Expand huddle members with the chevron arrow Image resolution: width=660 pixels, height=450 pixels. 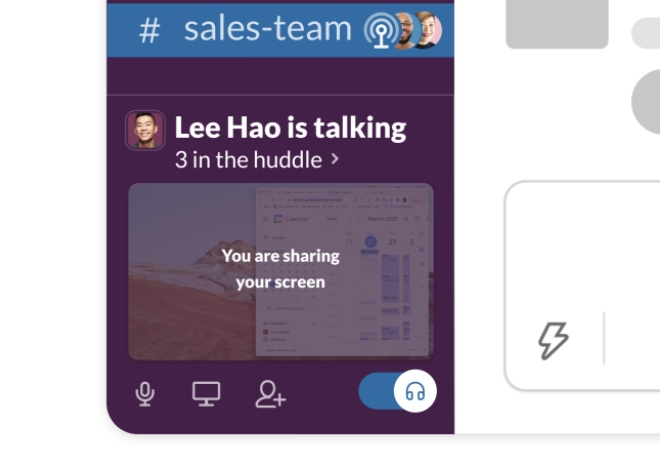pyautogui.click(x=335, y=159)
